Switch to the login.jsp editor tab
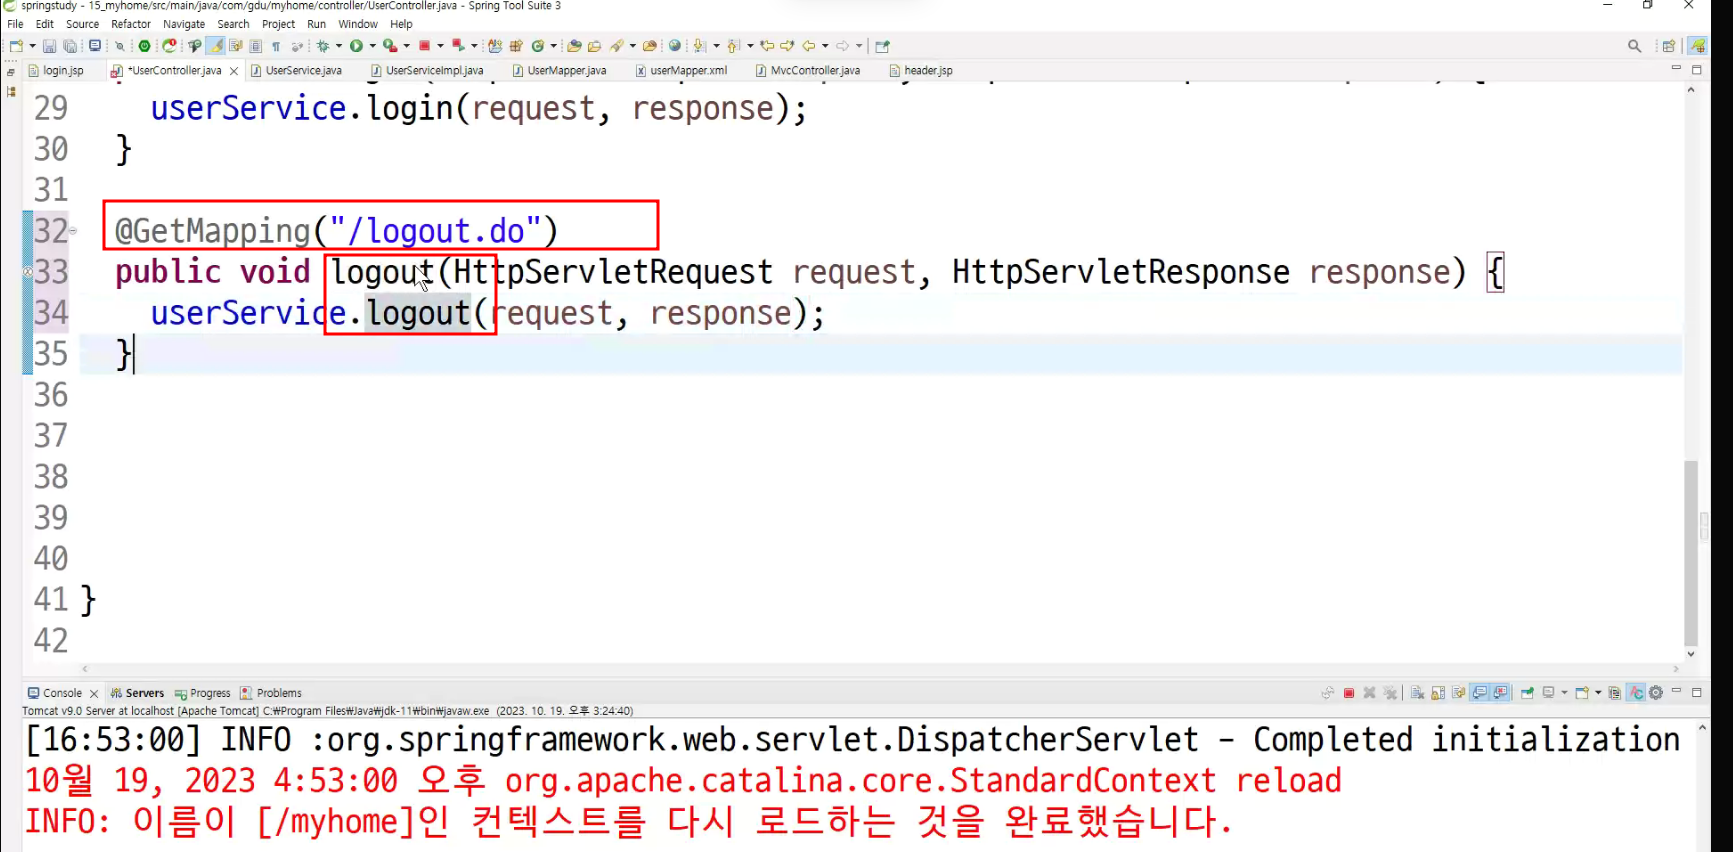1733x852 pixels. [x=56, y=71]
